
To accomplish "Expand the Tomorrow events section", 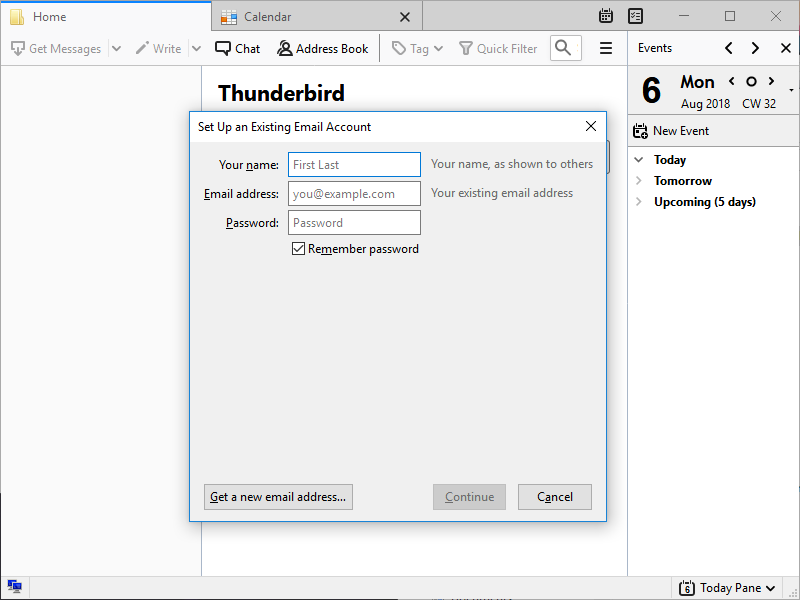I will pyautogui.click(x=640, y=180).
